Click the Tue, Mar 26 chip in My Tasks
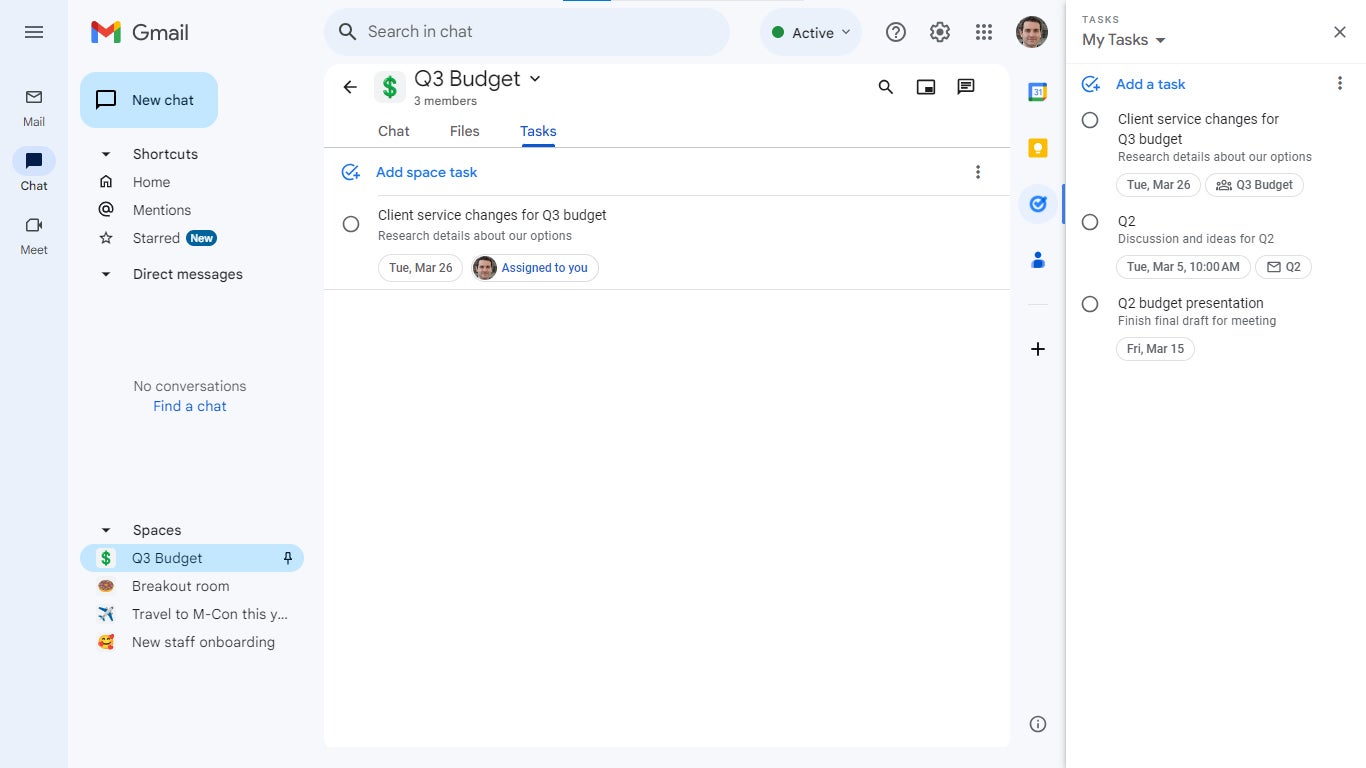1366x768 pixels. (1158, 185)
